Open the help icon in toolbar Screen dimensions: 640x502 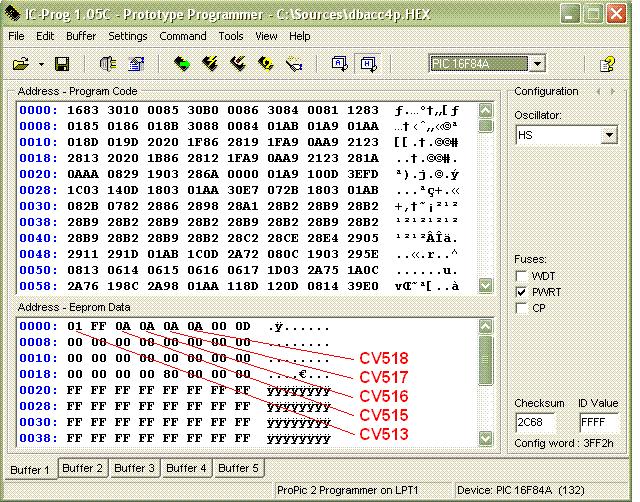pos(607,64)
